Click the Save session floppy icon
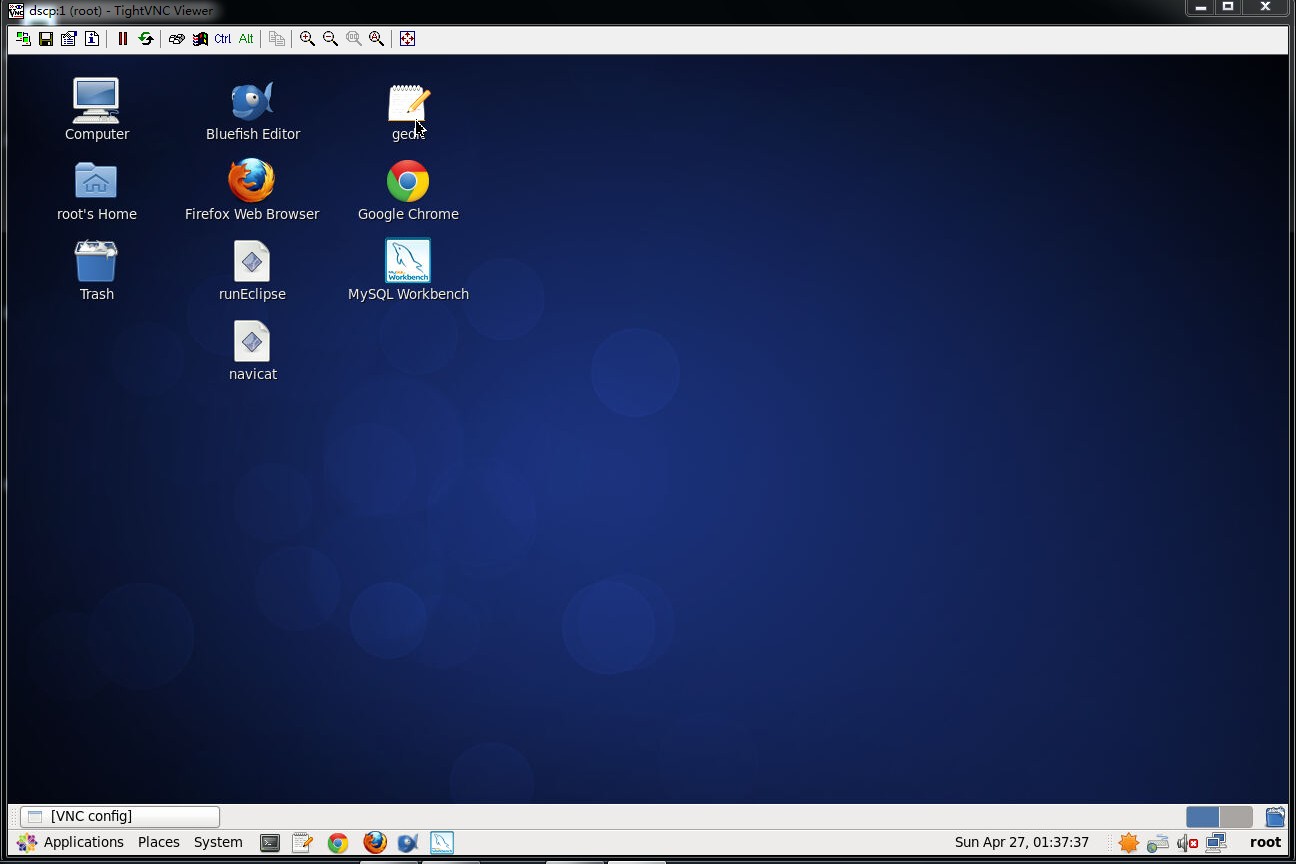This screenshot has height=864, width=1296. coord(46,39)
